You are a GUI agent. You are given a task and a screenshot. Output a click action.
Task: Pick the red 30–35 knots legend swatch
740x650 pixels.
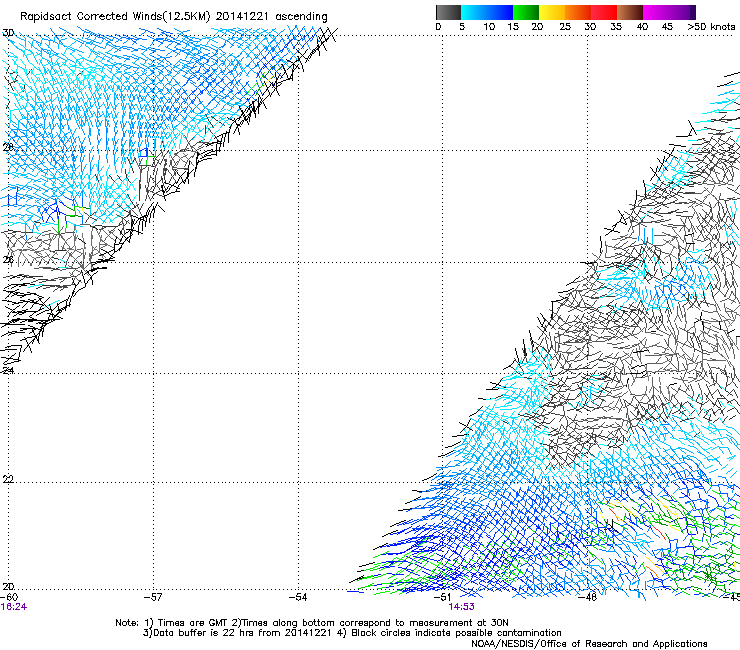(604, 12)
